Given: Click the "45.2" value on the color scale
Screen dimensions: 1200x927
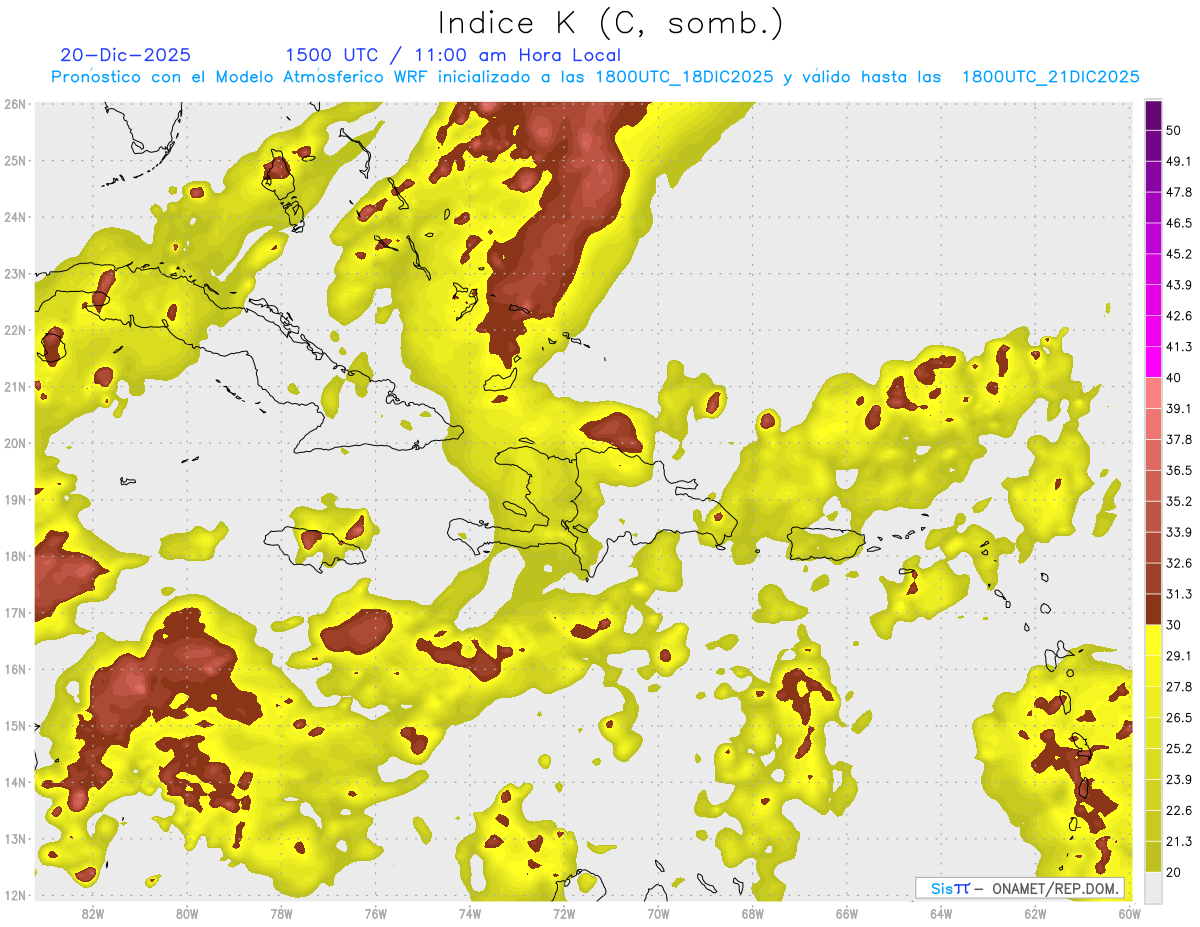Looking at the screenshot, I should click(1179, 254).
